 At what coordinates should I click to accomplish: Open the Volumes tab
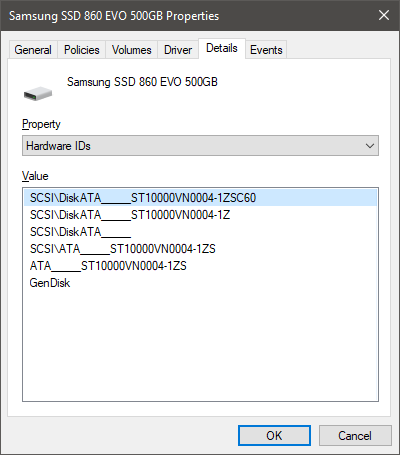[x=131, y=50]
